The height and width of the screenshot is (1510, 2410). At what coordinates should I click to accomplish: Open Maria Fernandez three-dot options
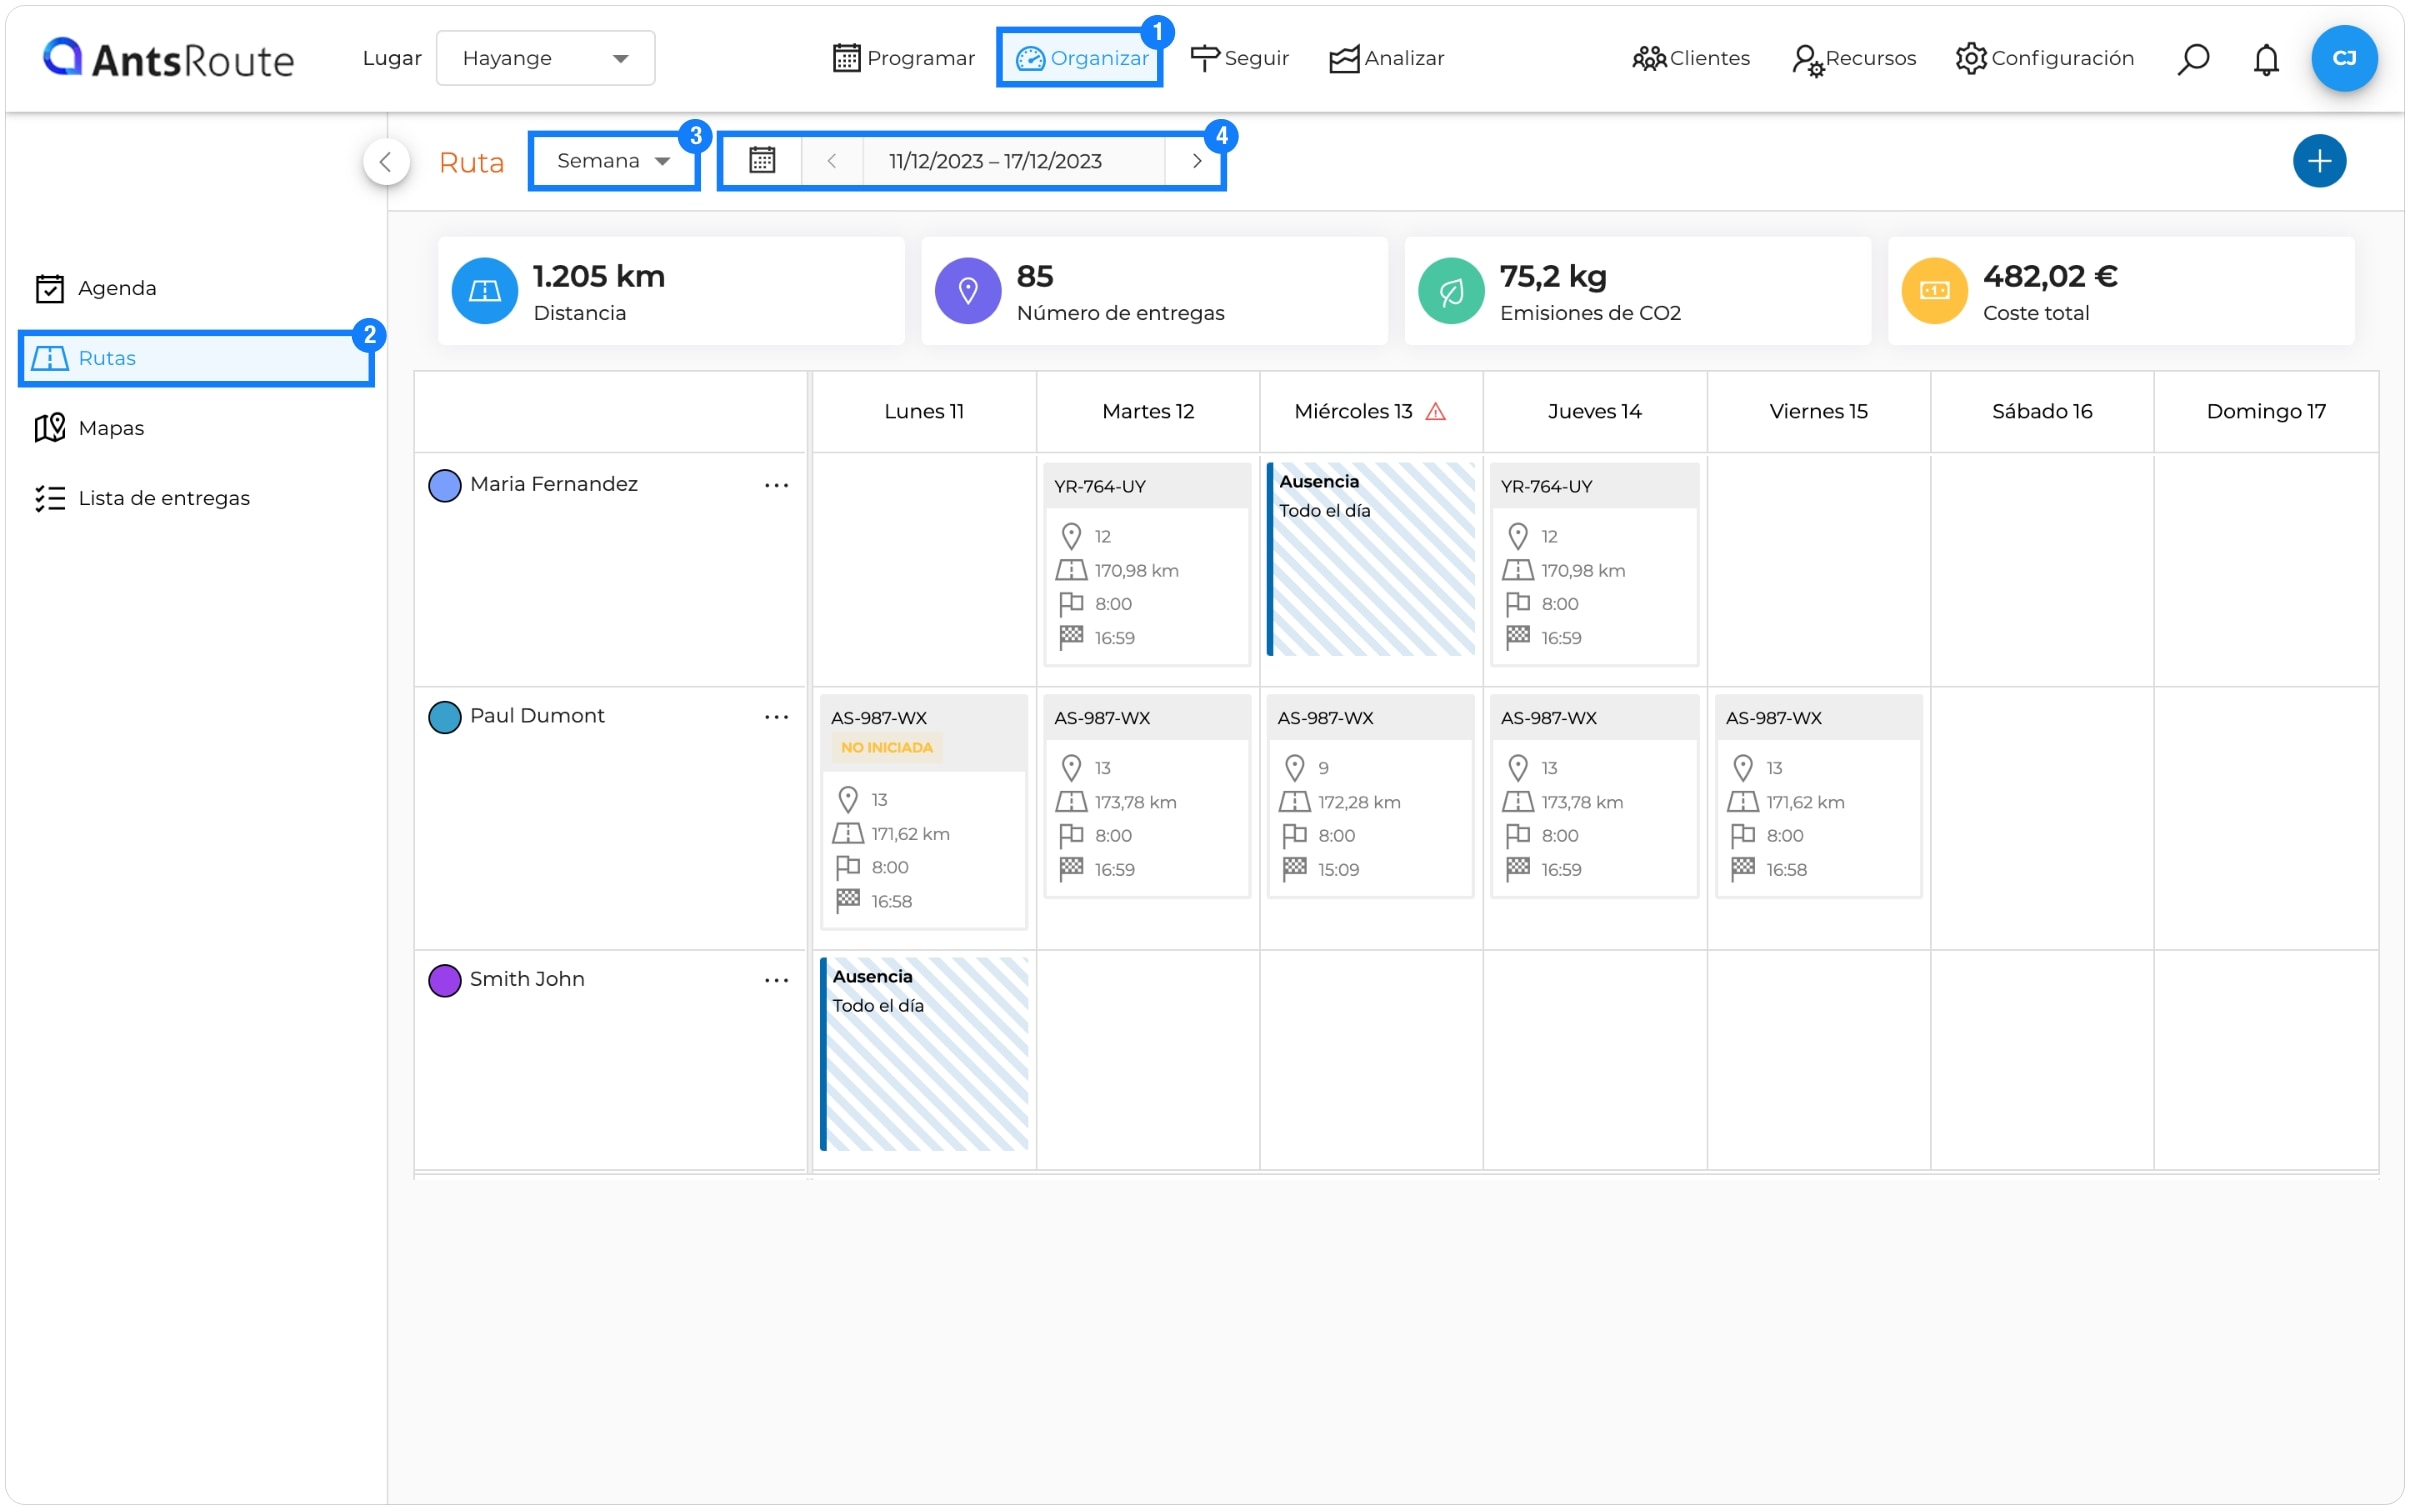point(776,485)
